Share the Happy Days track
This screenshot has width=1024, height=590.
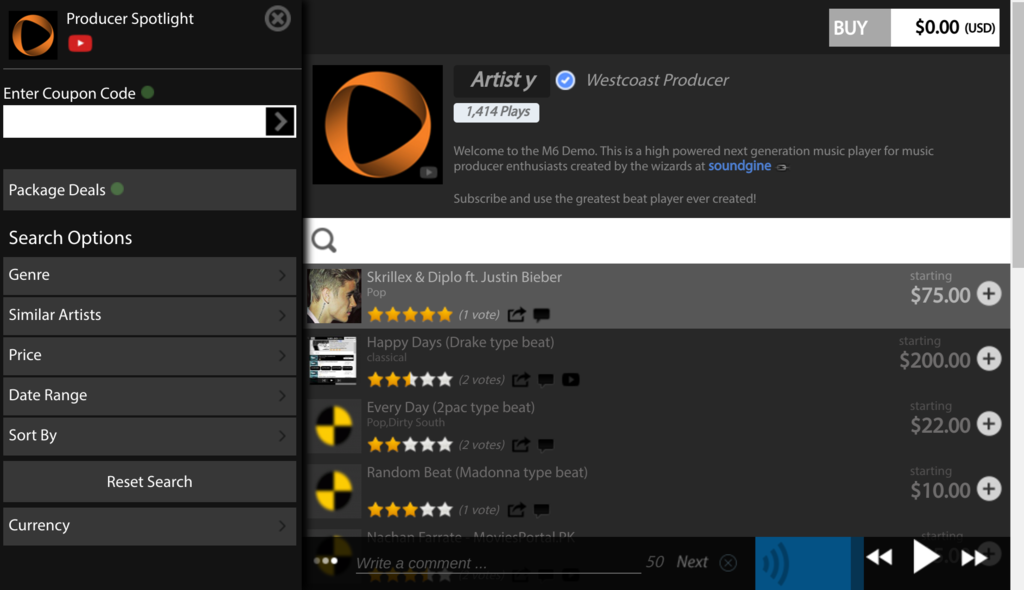520,380
